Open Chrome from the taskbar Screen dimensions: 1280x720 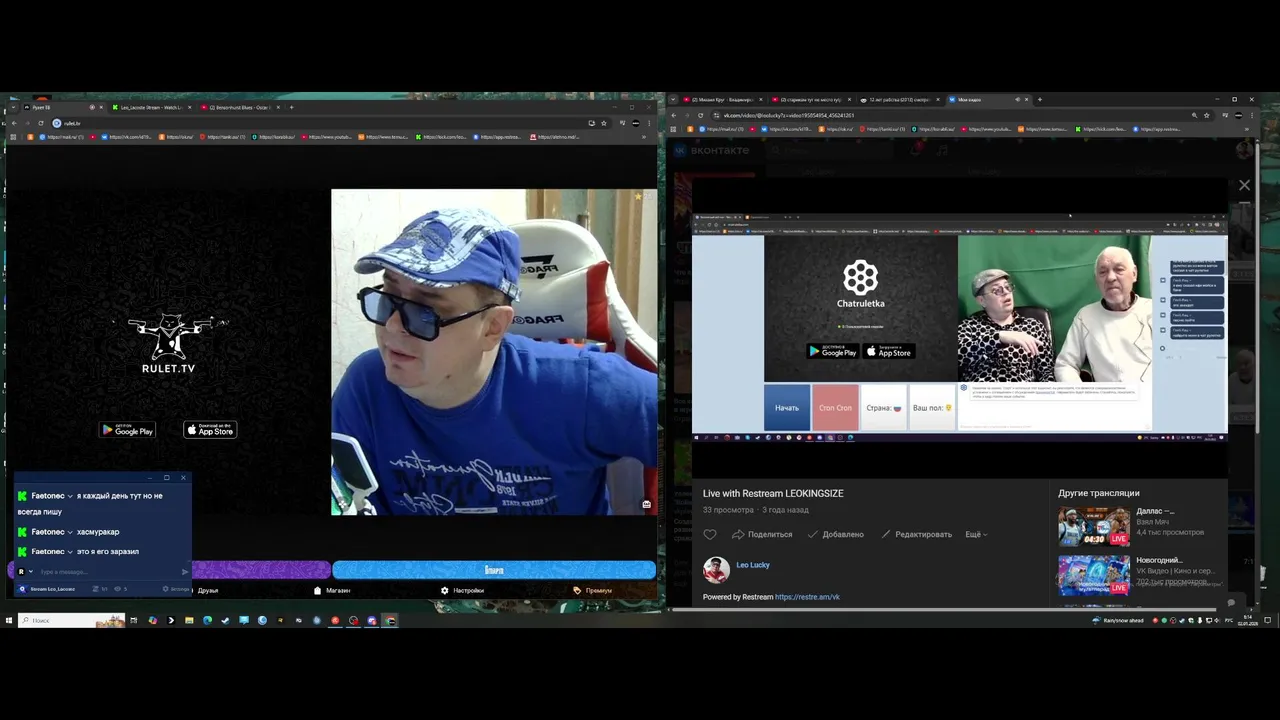(x=390, y=620)
